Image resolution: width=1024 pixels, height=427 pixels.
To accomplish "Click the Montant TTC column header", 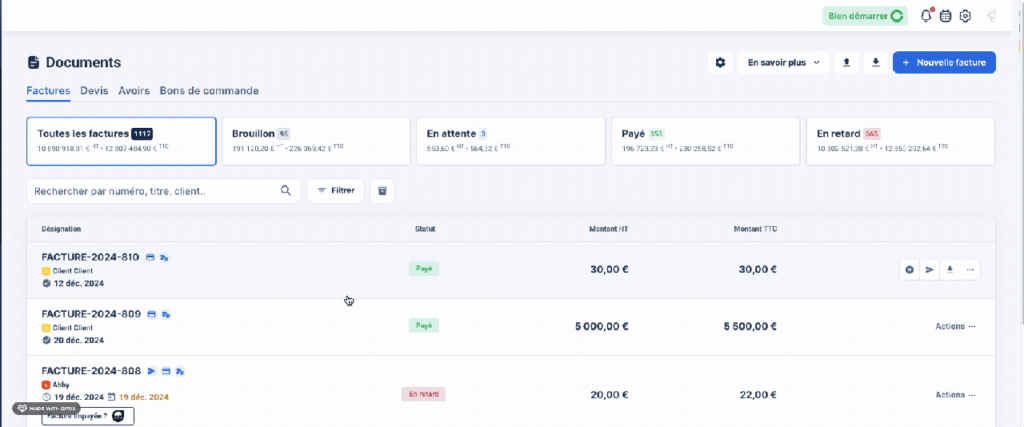I will click(756, 229).
